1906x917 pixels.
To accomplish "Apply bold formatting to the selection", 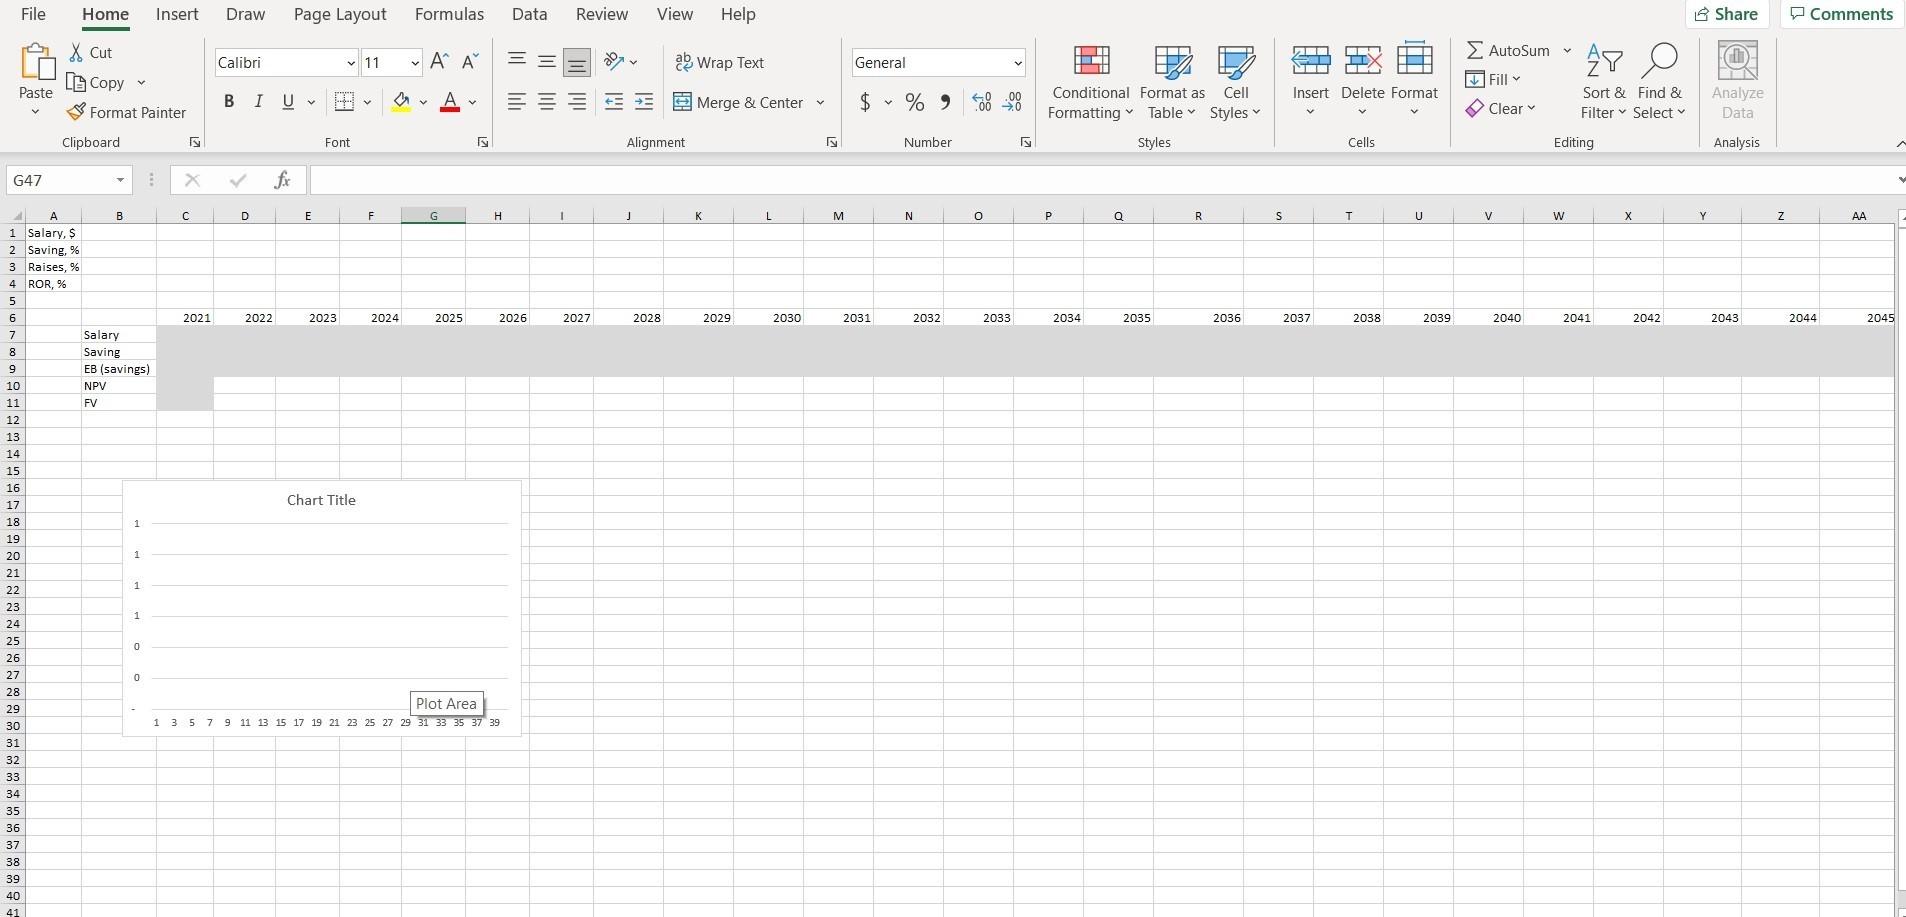I will [x=229, y=101].
